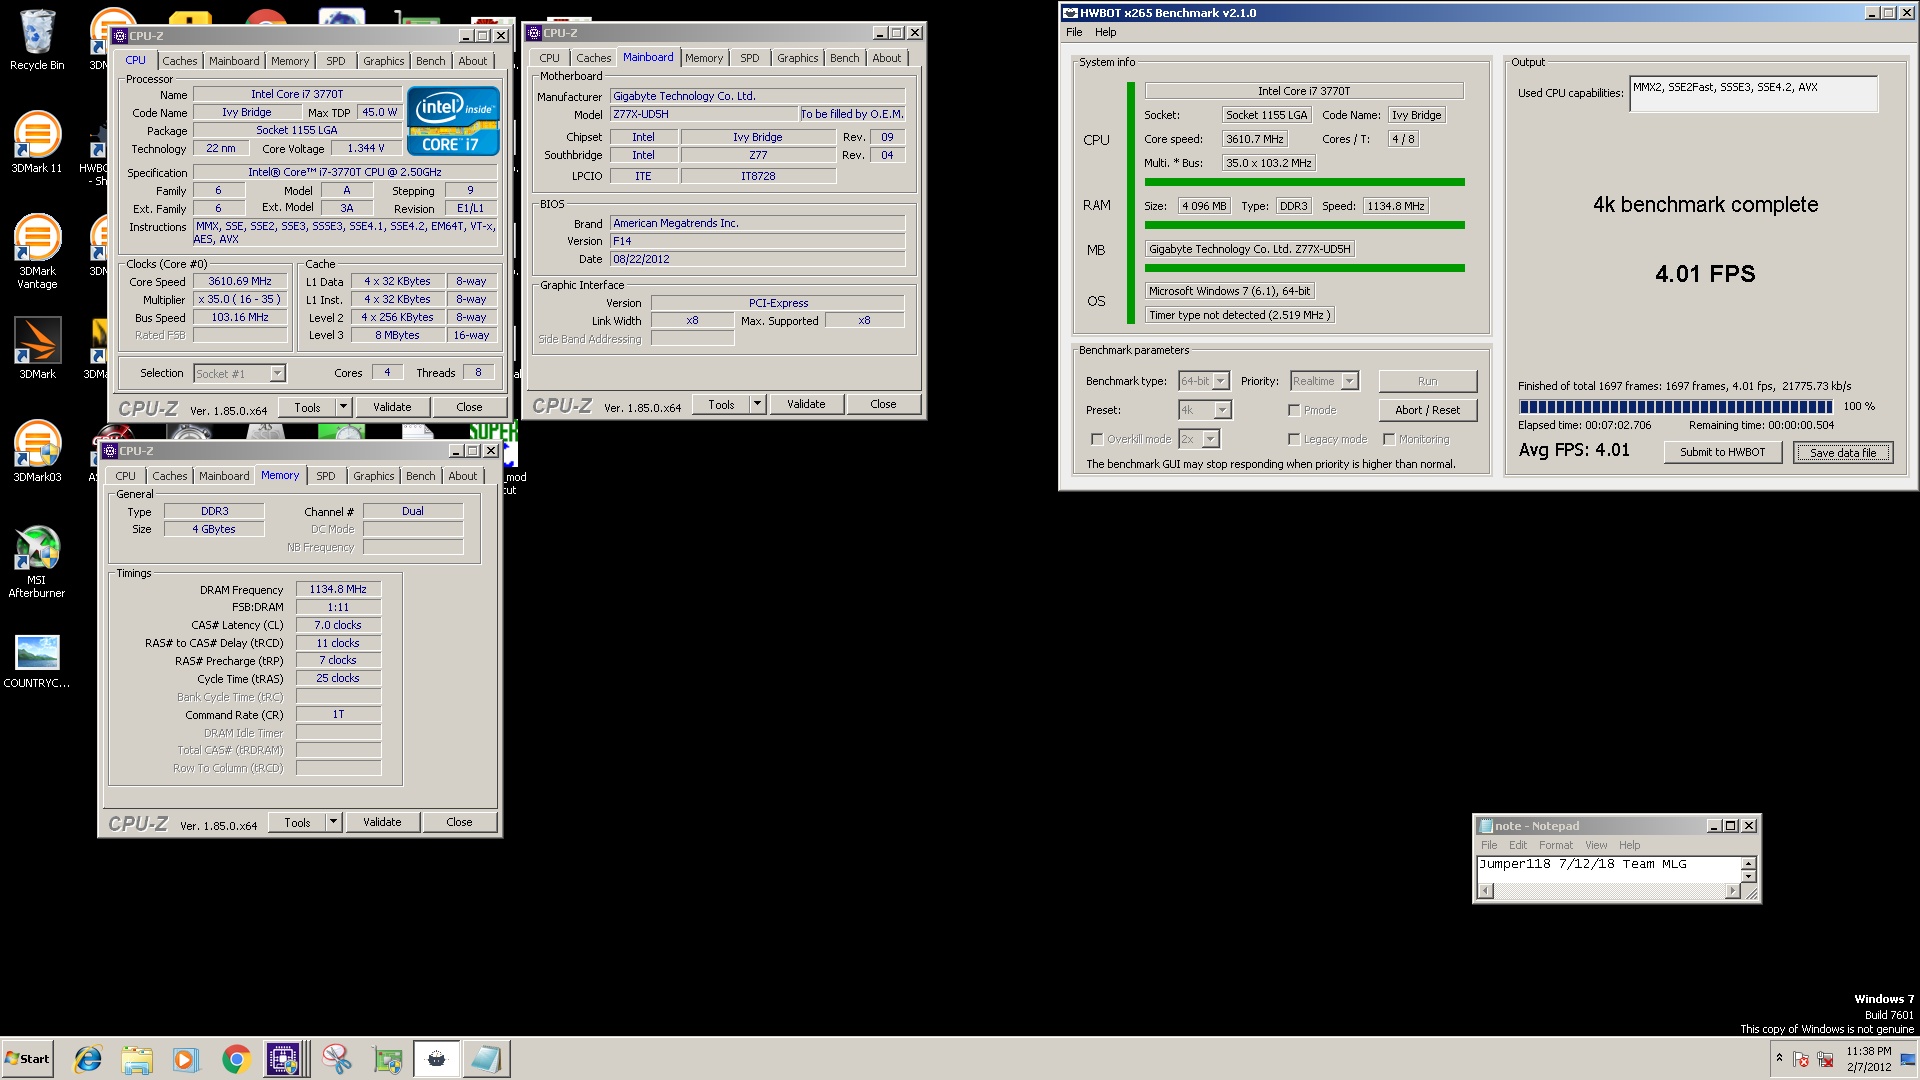The height and width of the screenshot is (1080, 1920).
Task: Open the File menu in HWBOT x265
Action: click(1074, 32)
